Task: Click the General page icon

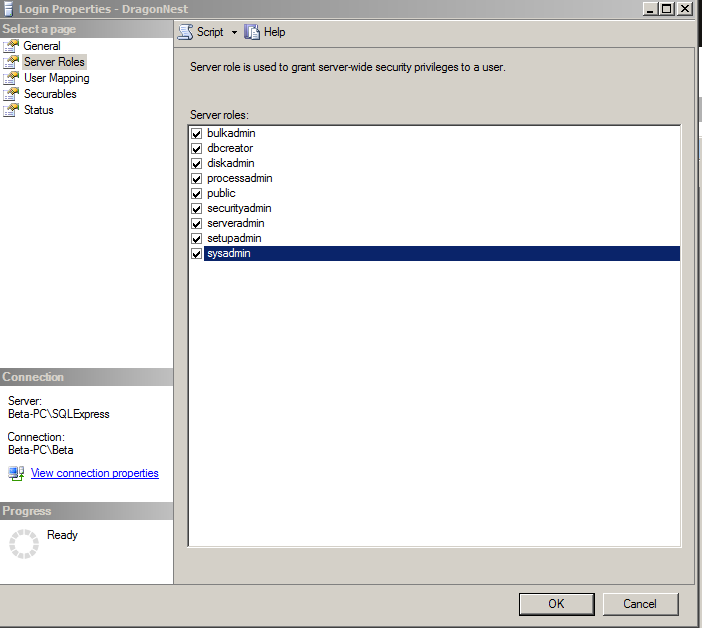Action: click(x=11, y=46)
